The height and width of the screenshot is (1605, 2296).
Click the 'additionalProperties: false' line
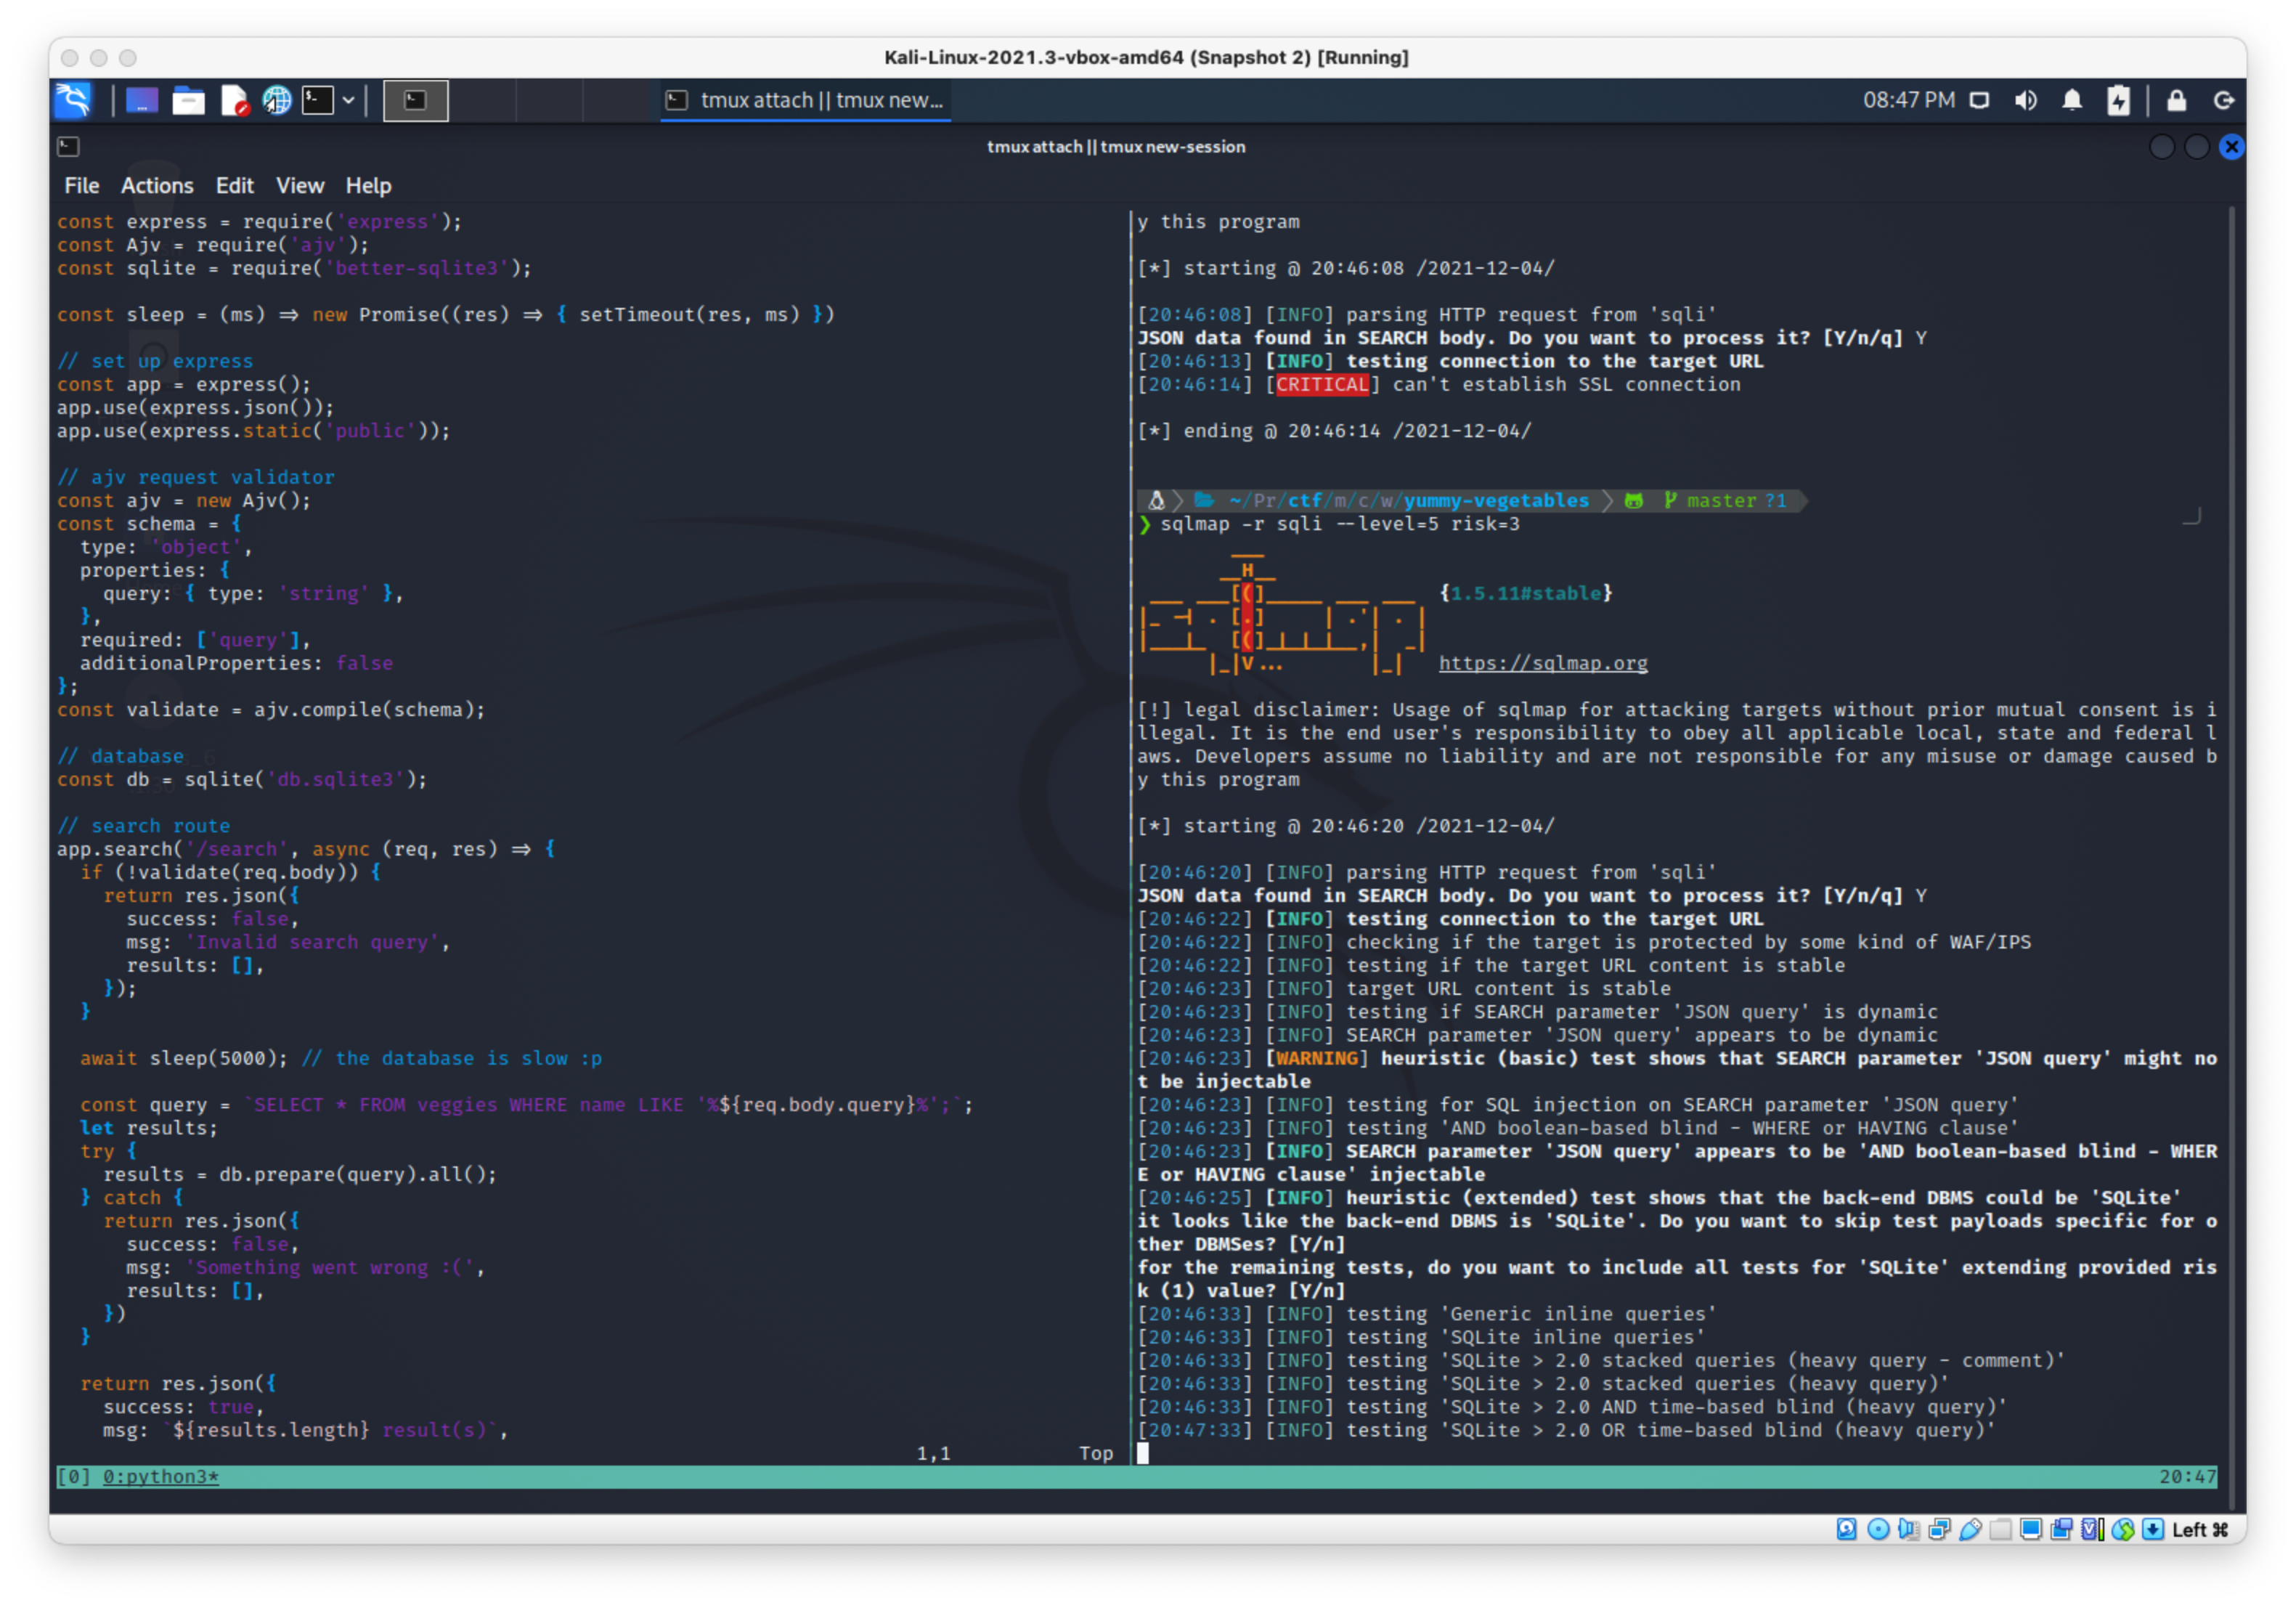click(x=236, y=663)
